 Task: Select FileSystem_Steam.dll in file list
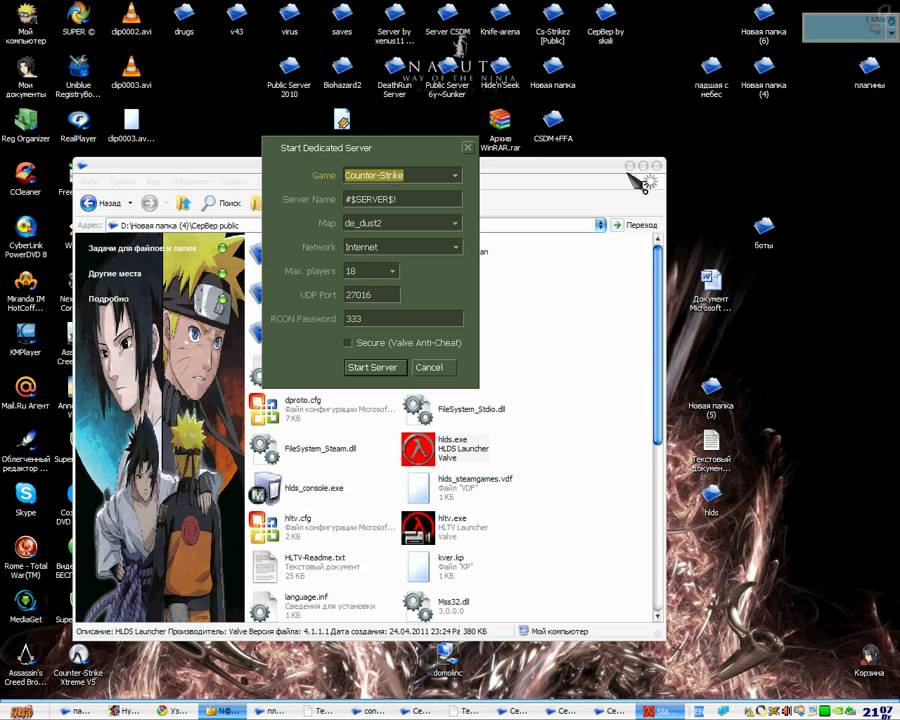(x=303, y=448)
